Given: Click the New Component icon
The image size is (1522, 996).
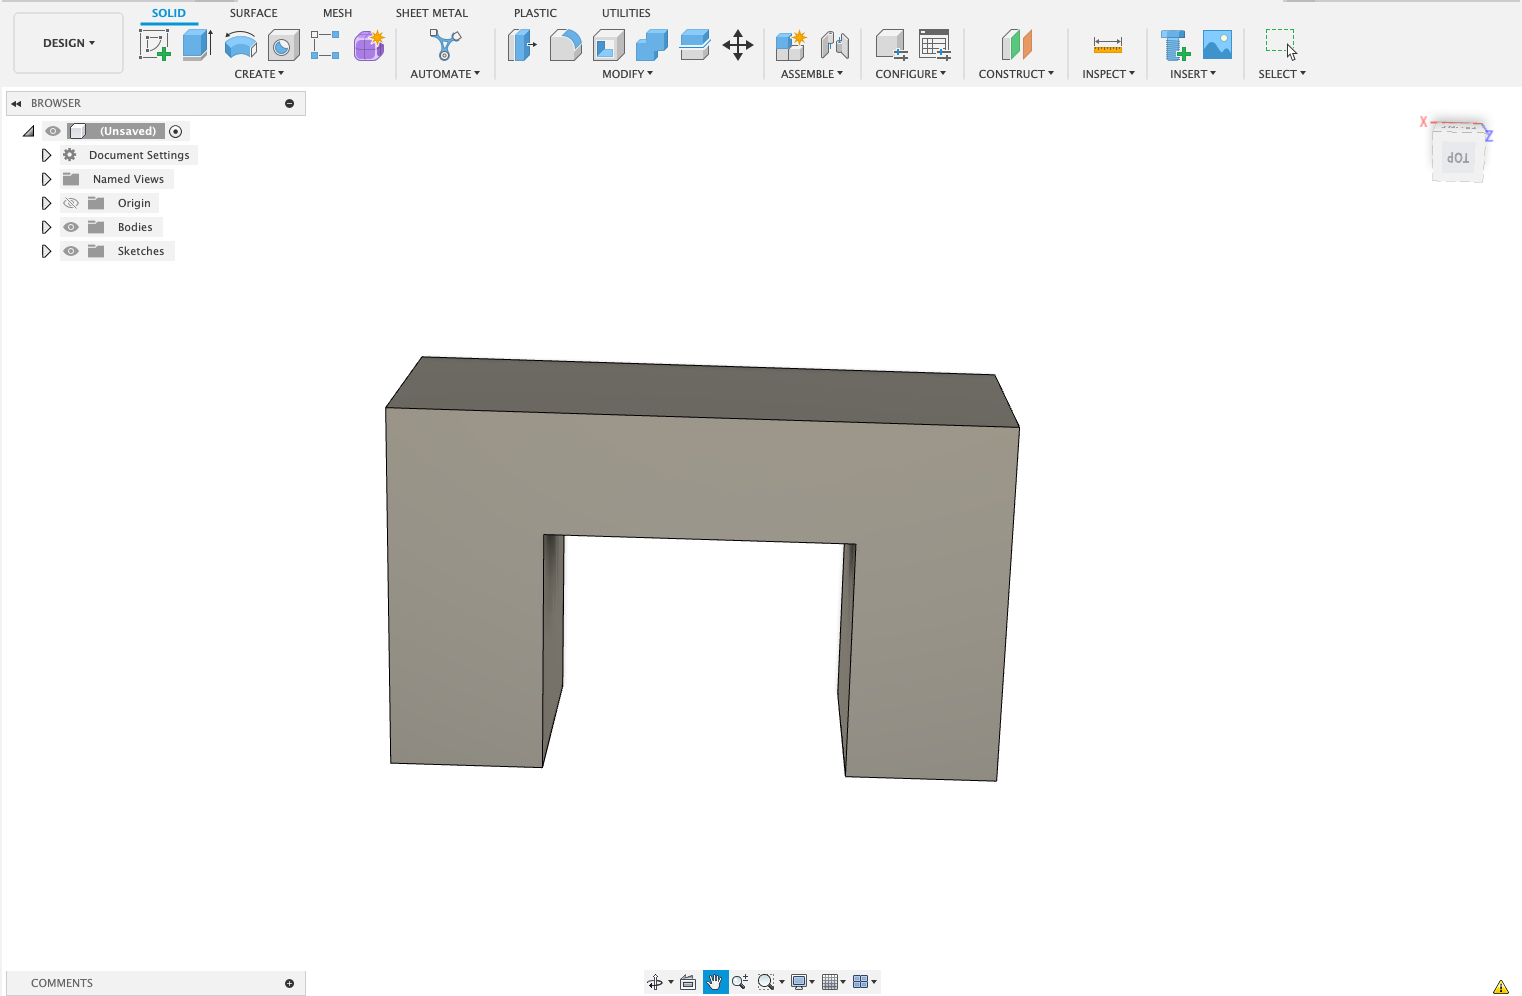Looking at the screenshot, I should pyautogui.click(x=791, y=45).
